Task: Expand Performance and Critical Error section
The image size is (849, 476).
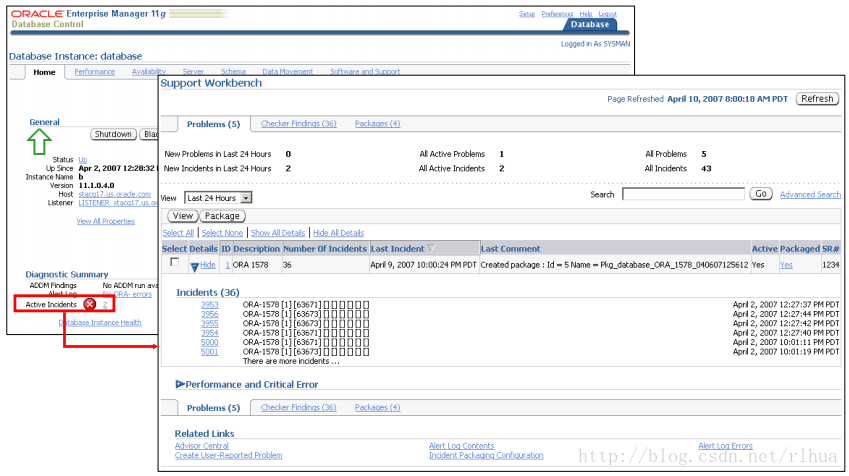Action: tap(180, 384)
